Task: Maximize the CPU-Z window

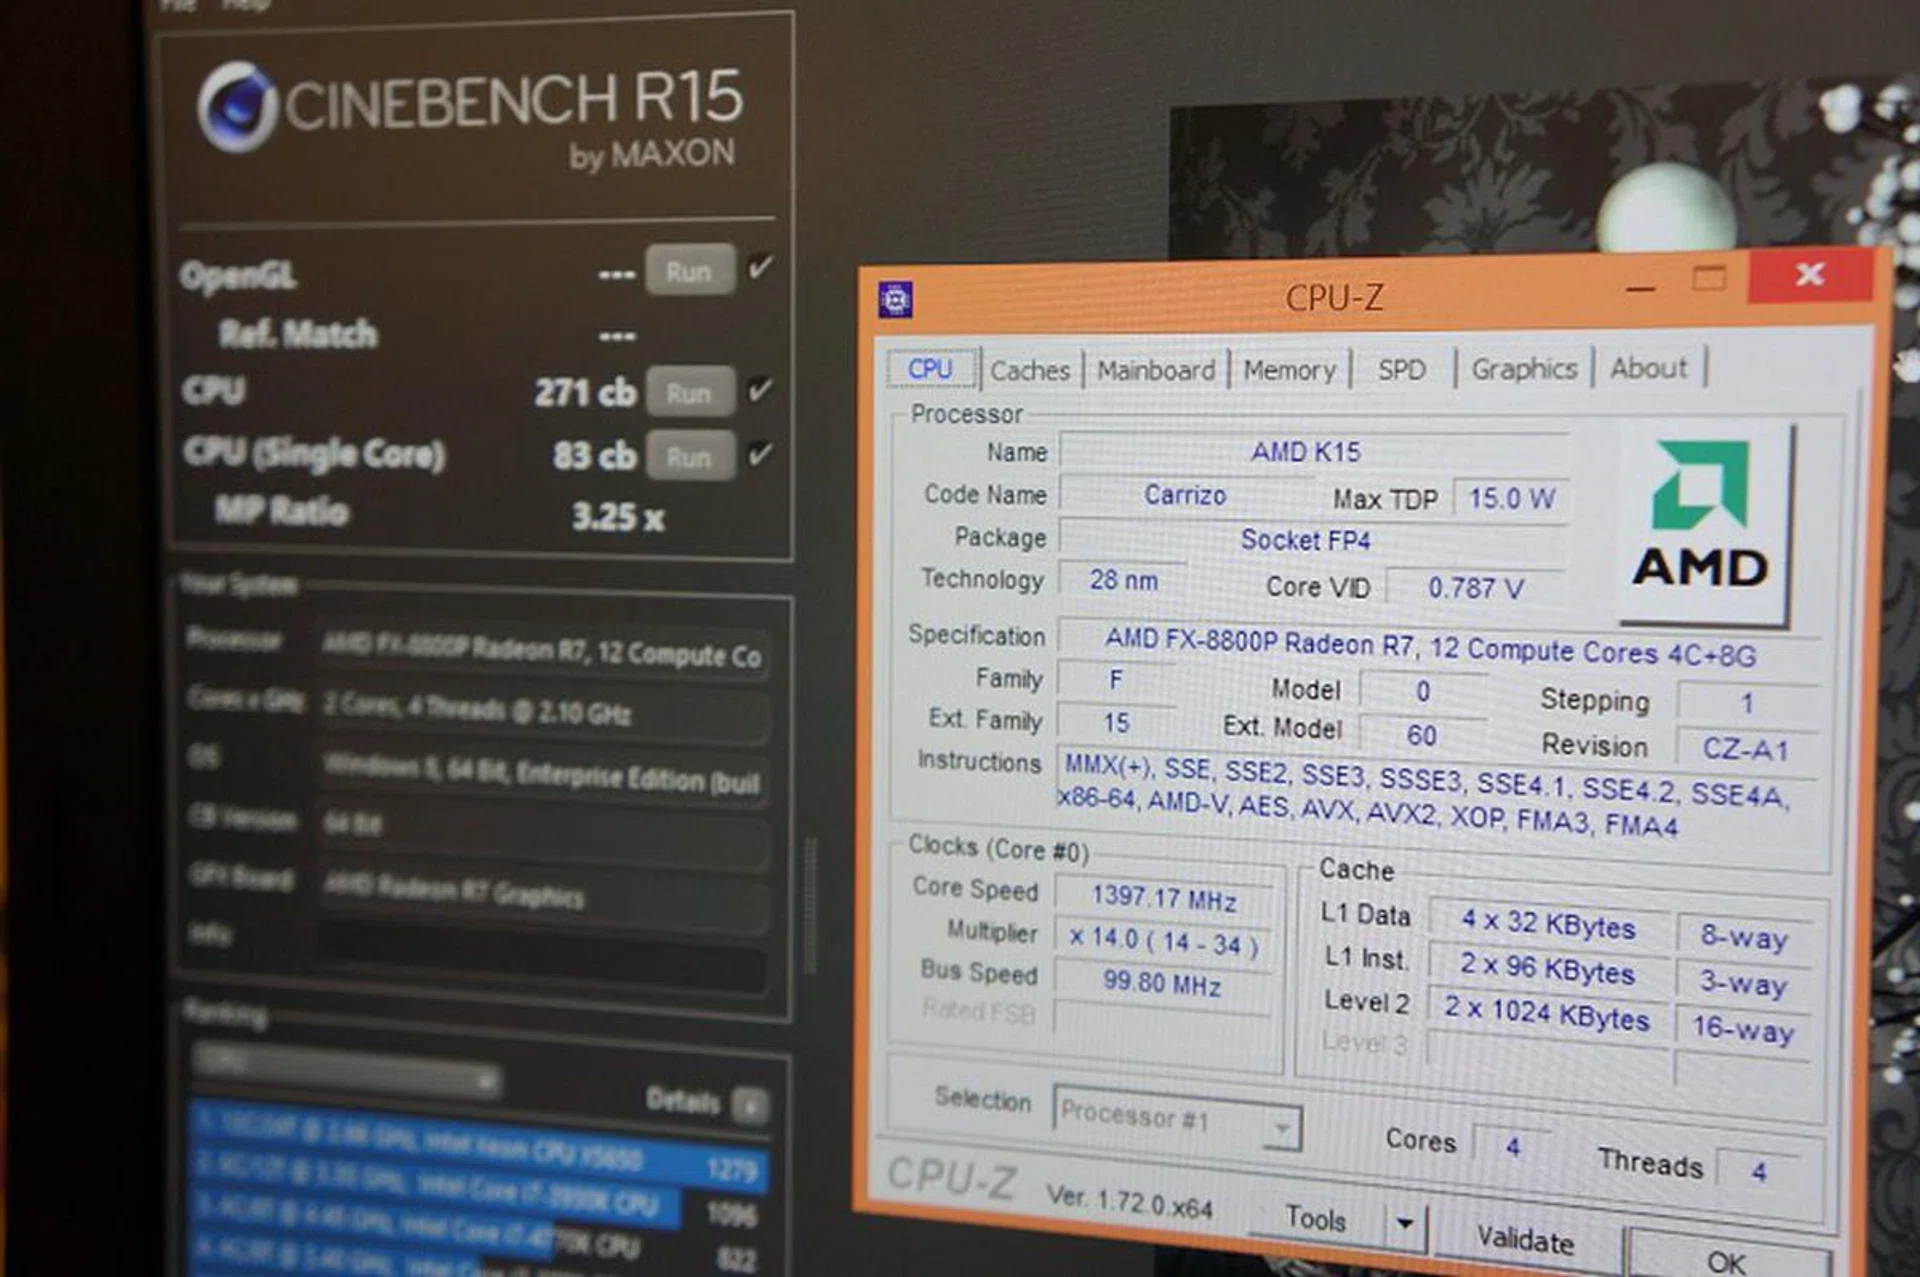Action: point(1709,279)
